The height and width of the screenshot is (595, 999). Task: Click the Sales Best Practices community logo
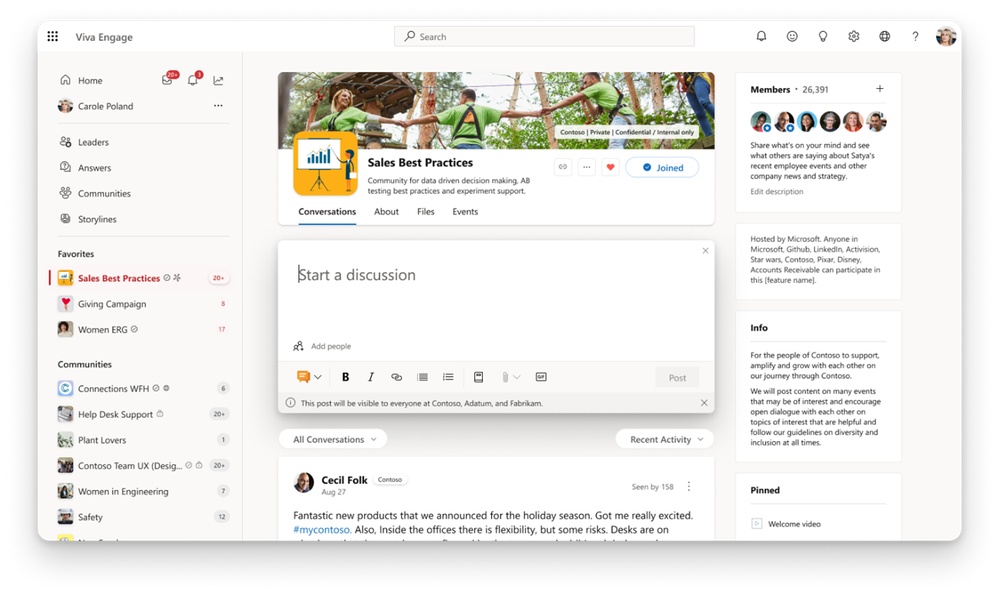[325, 163]
